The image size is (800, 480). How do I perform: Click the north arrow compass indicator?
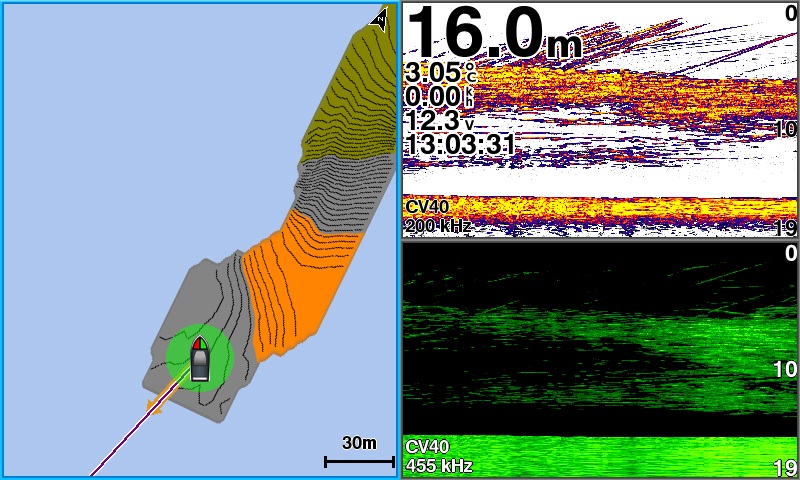[379, 18]
